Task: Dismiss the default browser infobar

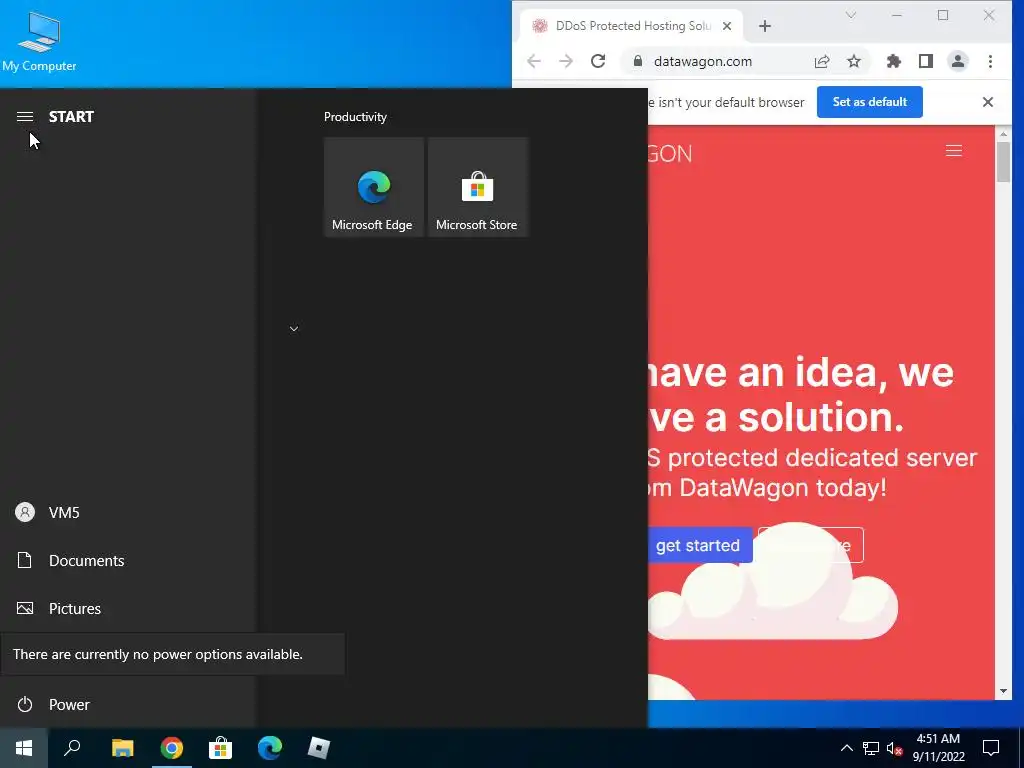Action: pos(987,102)
